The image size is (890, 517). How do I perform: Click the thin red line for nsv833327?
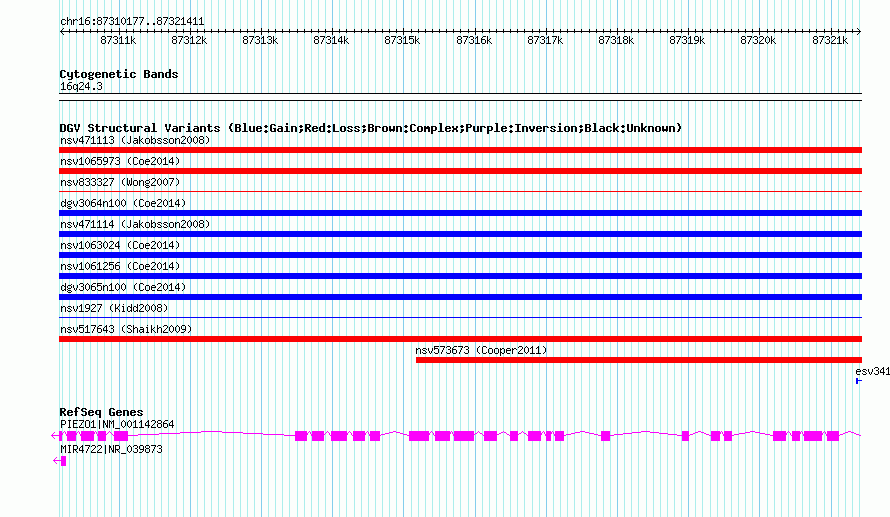(460, 192)
